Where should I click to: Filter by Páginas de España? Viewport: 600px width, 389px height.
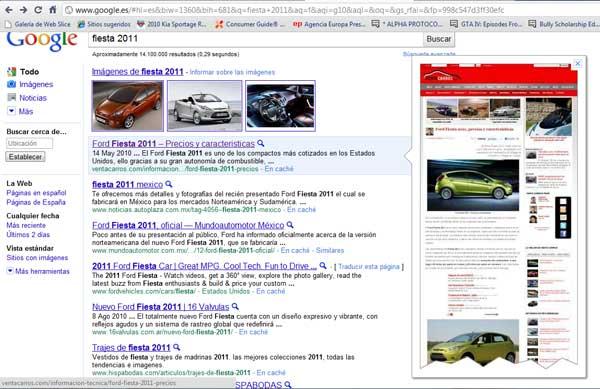(36, 202)
